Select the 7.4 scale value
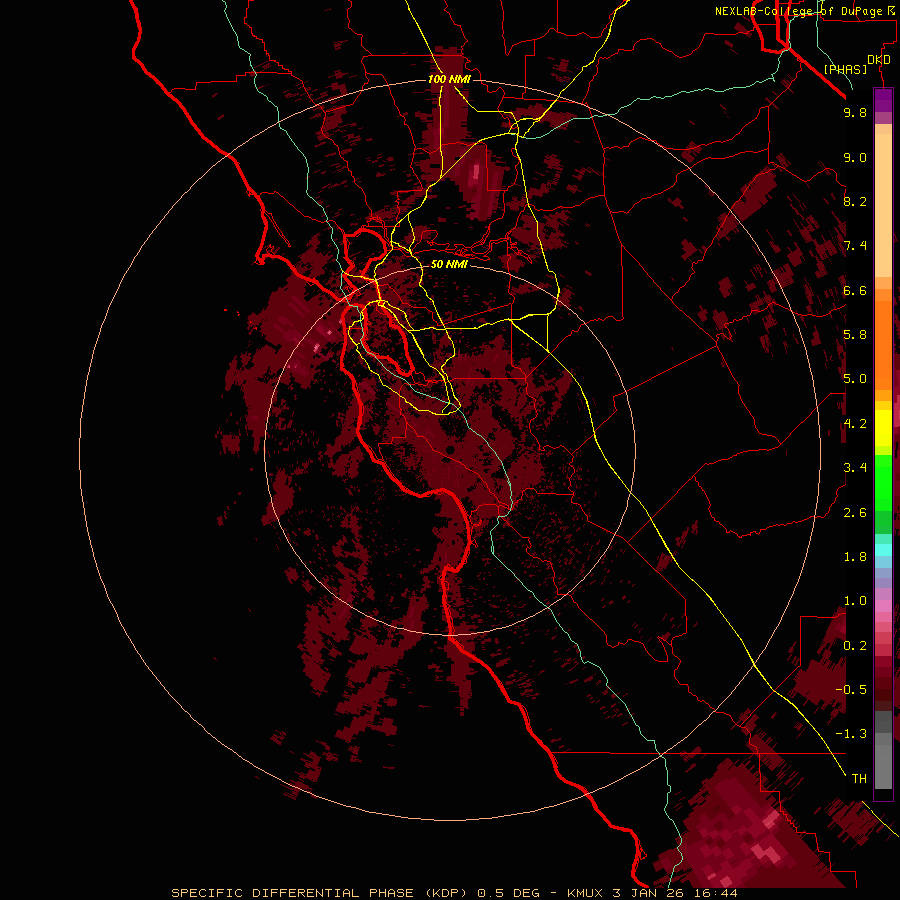 pos(855,246)
